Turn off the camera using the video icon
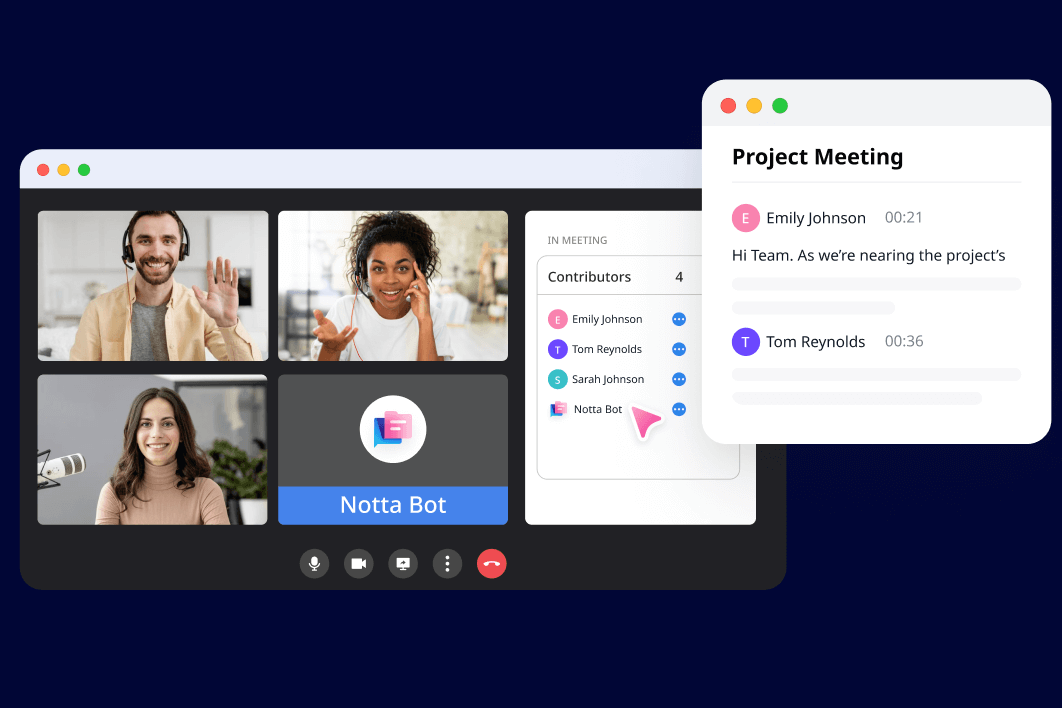 [x=358, y=563]
